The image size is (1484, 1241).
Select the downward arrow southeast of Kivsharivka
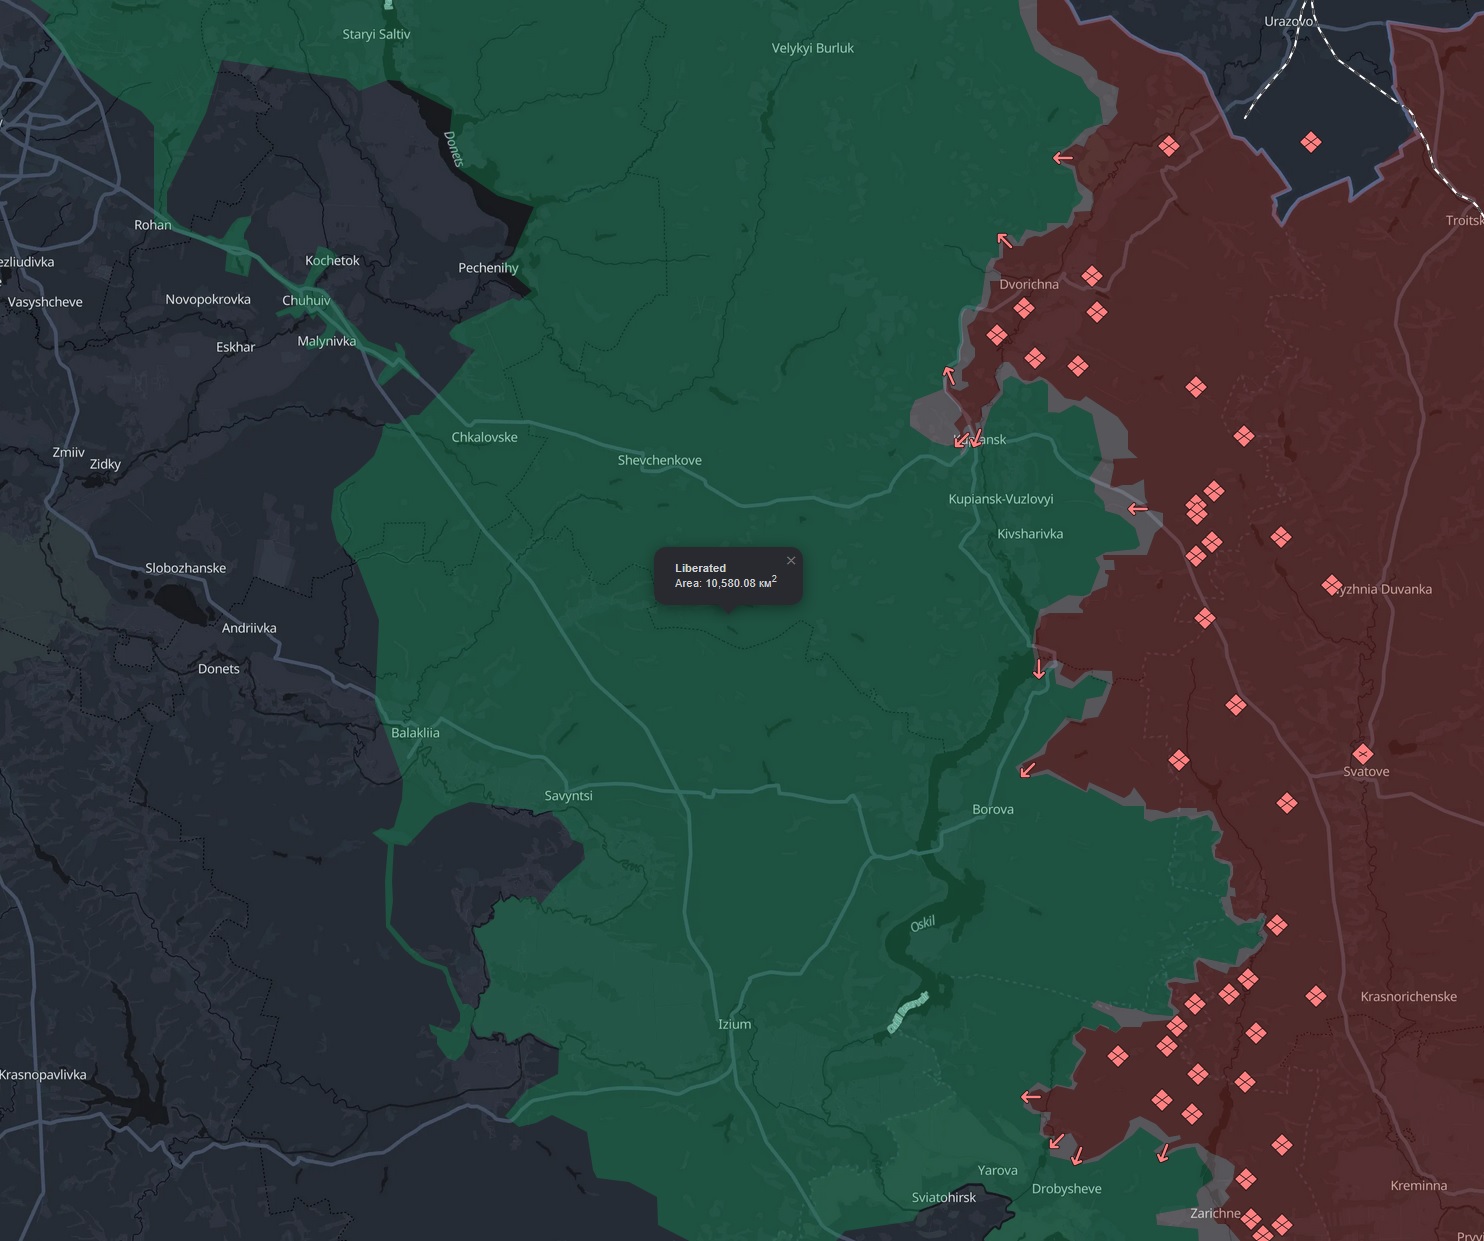pos(1039,668)
